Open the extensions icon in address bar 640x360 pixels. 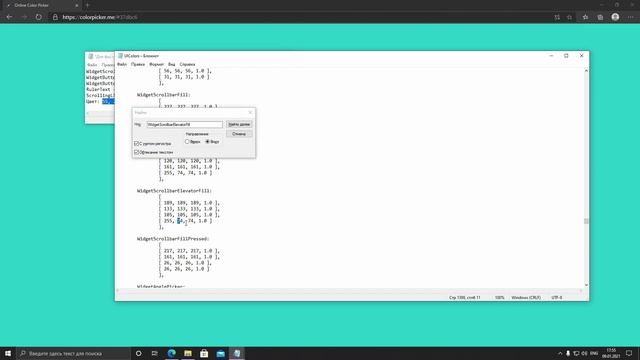557,17
